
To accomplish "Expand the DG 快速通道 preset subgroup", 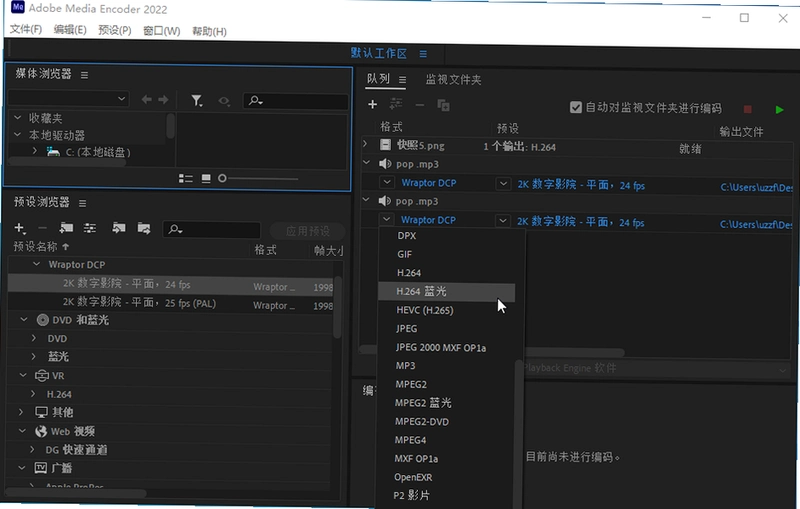I will 32,449.
